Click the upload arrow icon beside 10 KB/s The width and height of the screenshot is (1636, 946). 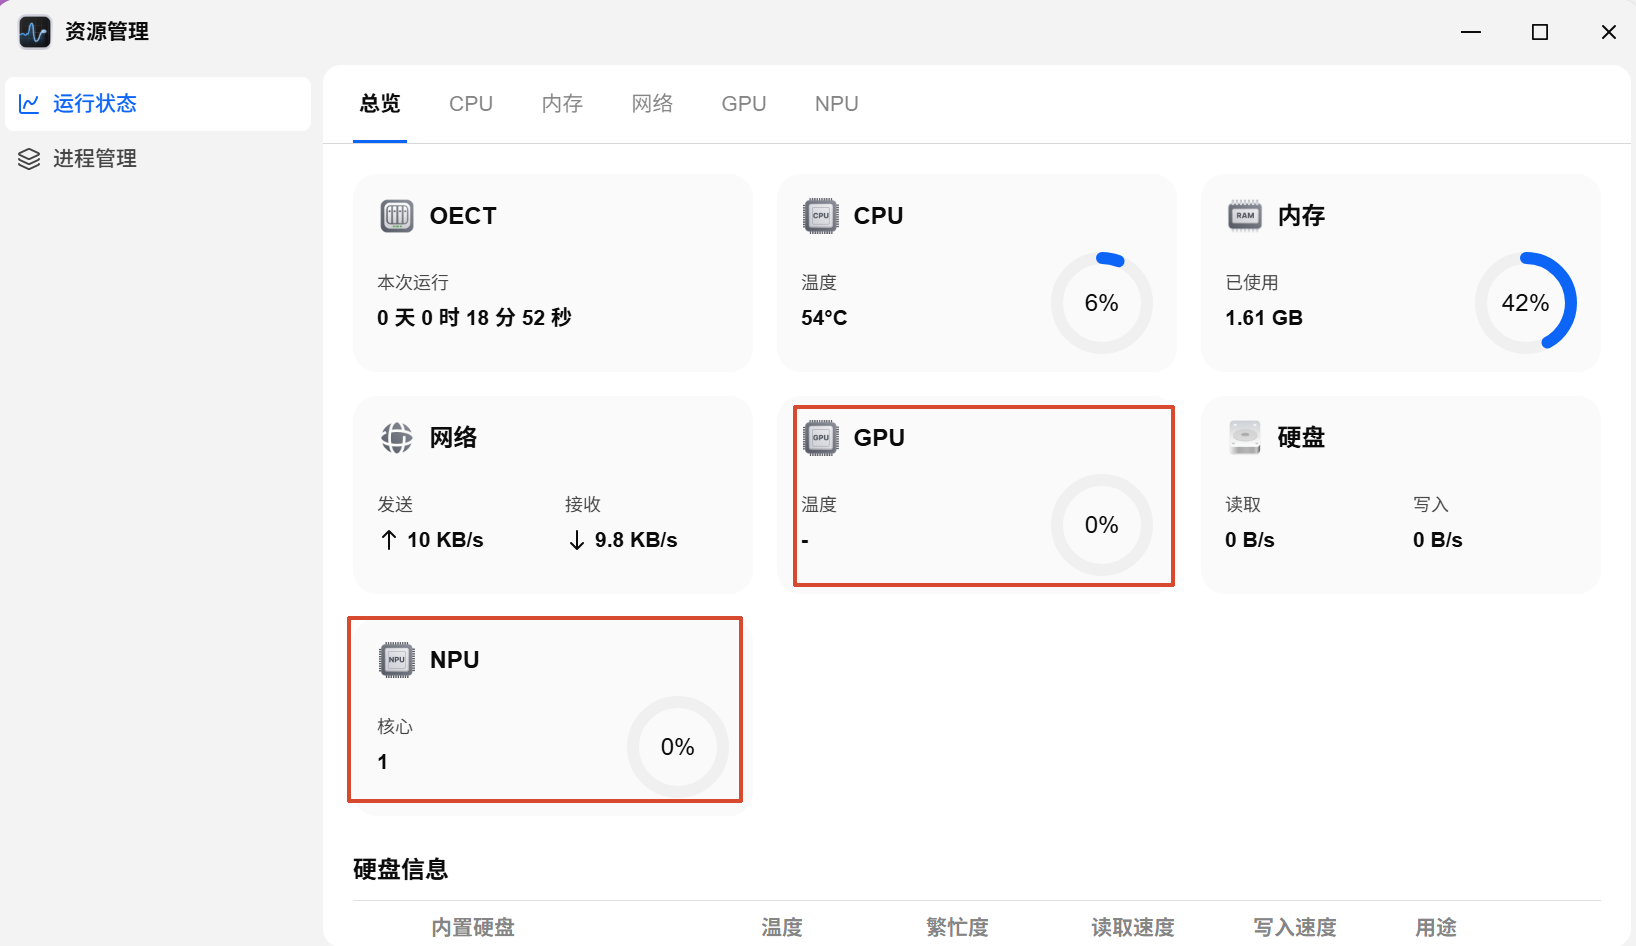point(389,540)
